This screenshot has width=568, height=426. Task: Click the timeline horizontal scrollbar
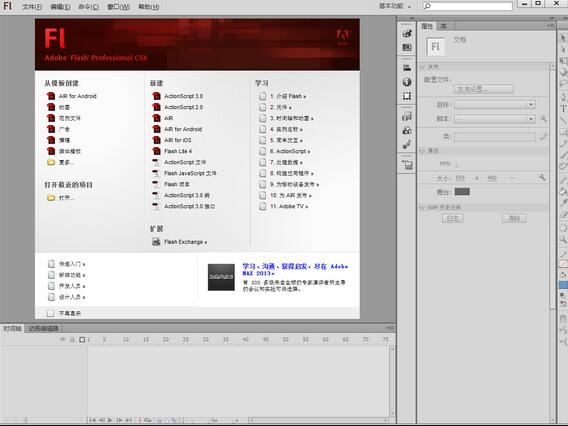pyautogui.click(x=319, y=420)
